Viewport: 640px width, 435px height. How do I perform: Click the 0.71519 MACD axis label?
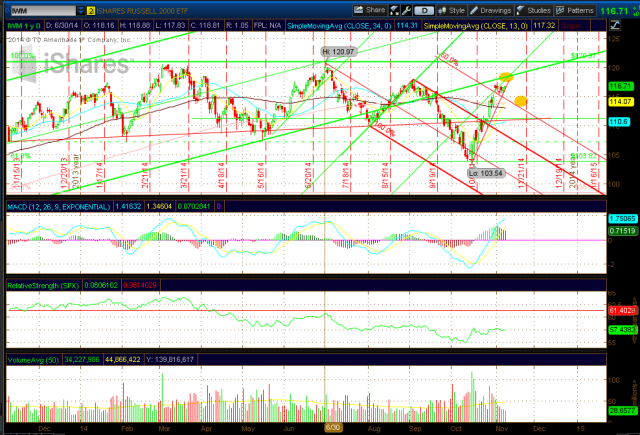[x=622, y=231]
